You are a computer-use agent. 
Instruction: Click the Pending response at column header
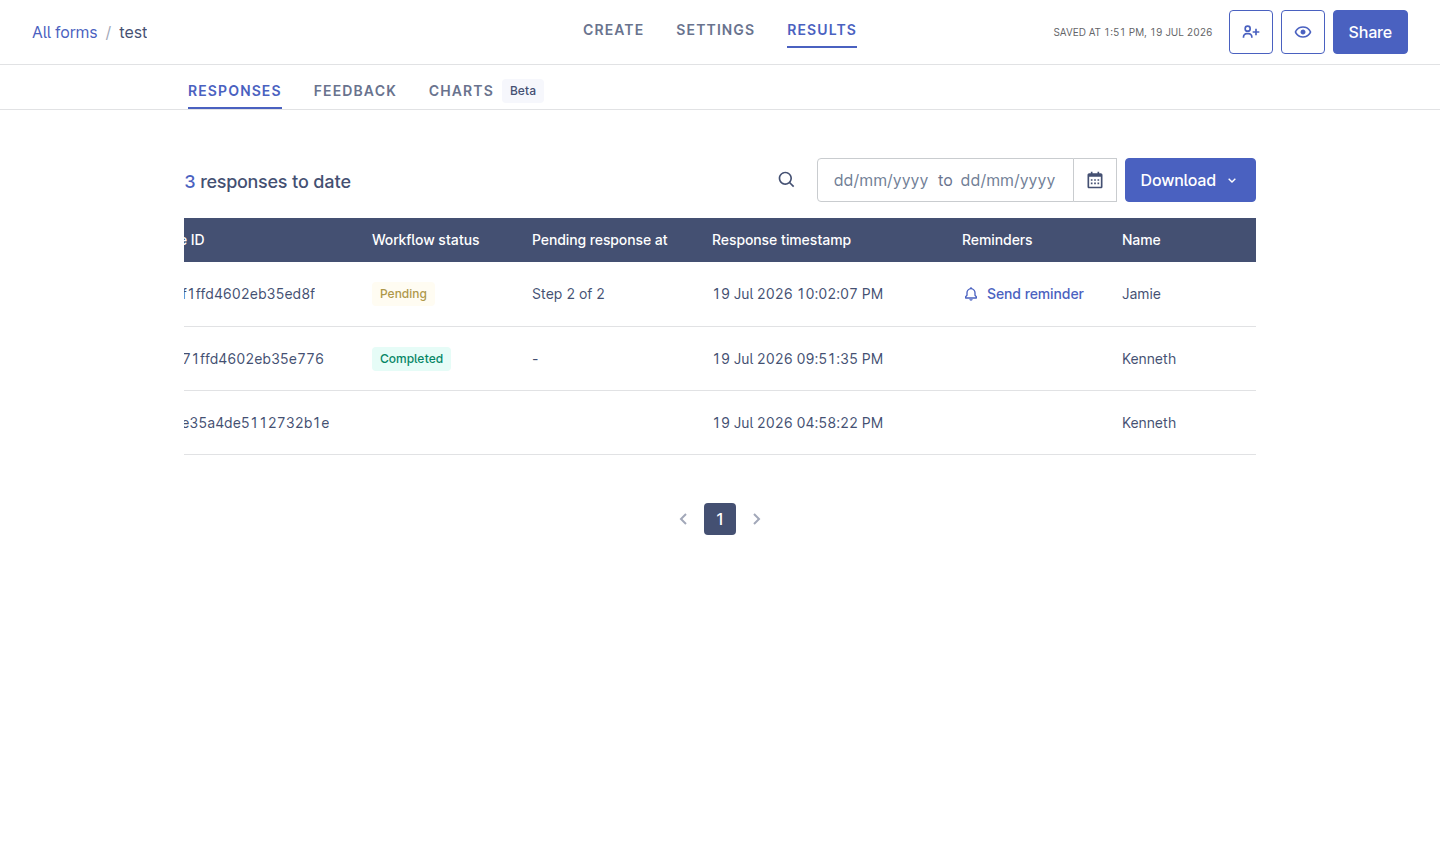[600, 240]
